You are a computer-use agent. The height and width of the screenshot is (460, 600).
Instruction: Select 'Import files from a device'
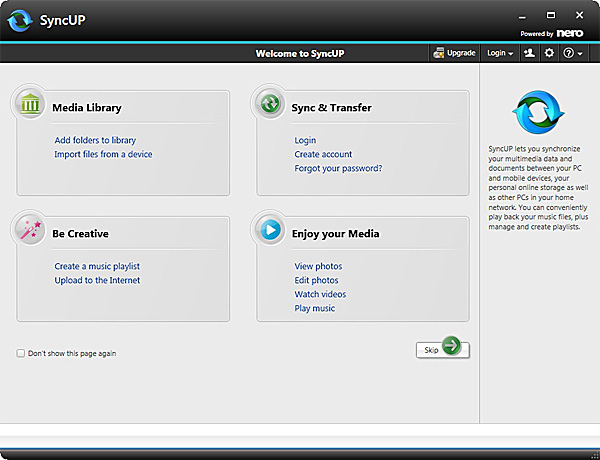(x=103, y=154)
